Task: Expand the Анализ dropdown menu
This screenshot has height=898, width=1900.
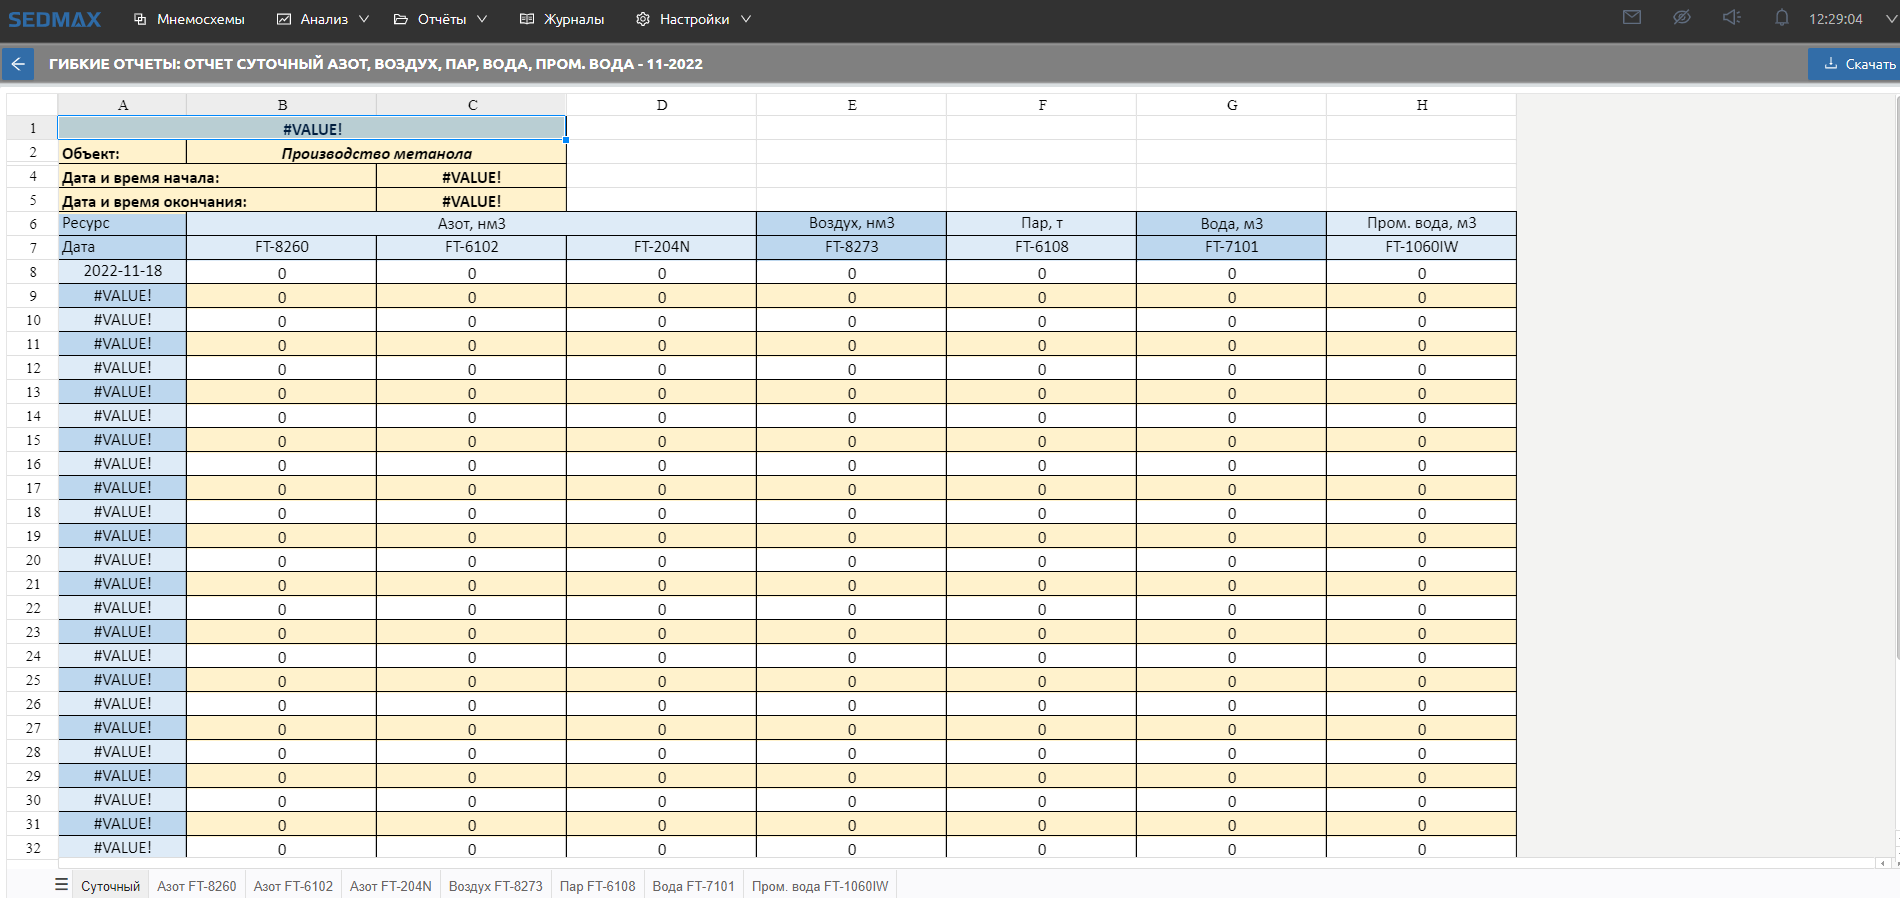Action: pos(323,19)
